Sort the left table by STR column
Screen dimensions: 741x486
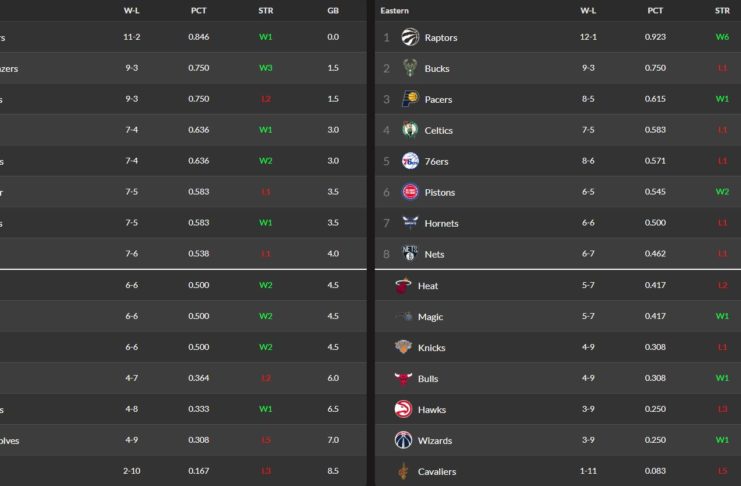click(265, 10)
